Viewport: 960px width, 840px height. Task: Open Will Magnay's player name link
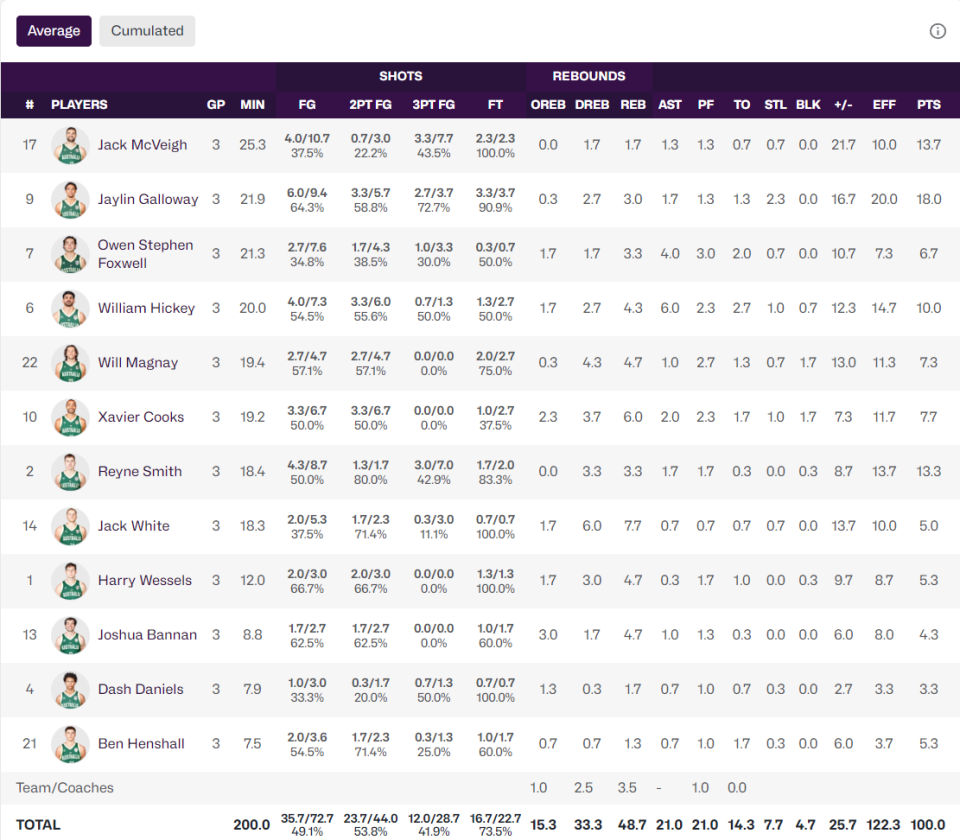click(138, 362)
